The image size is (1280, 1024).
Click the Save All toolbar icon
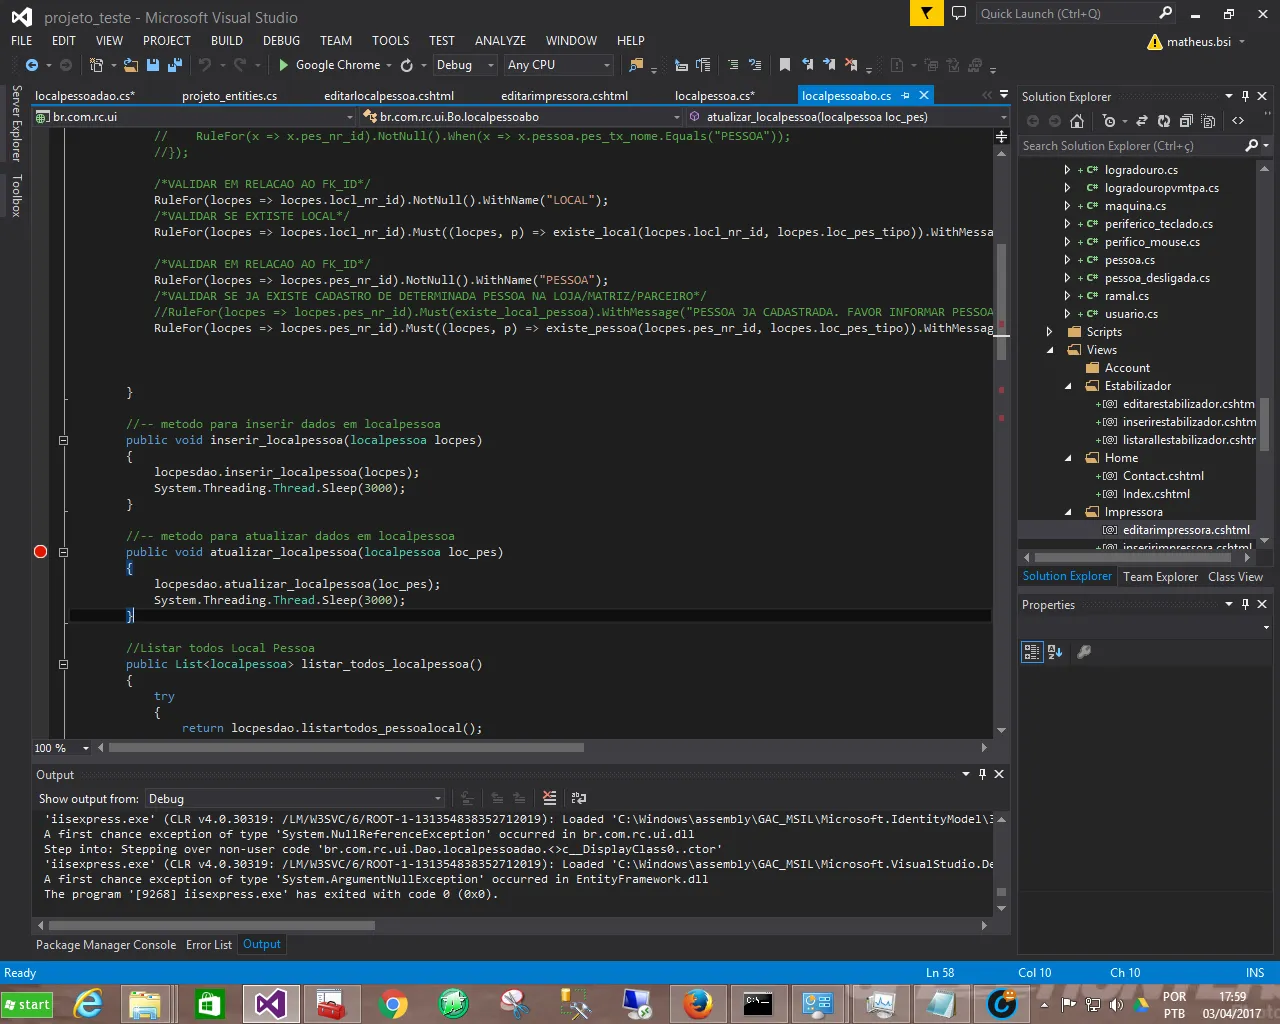[175, 65]
